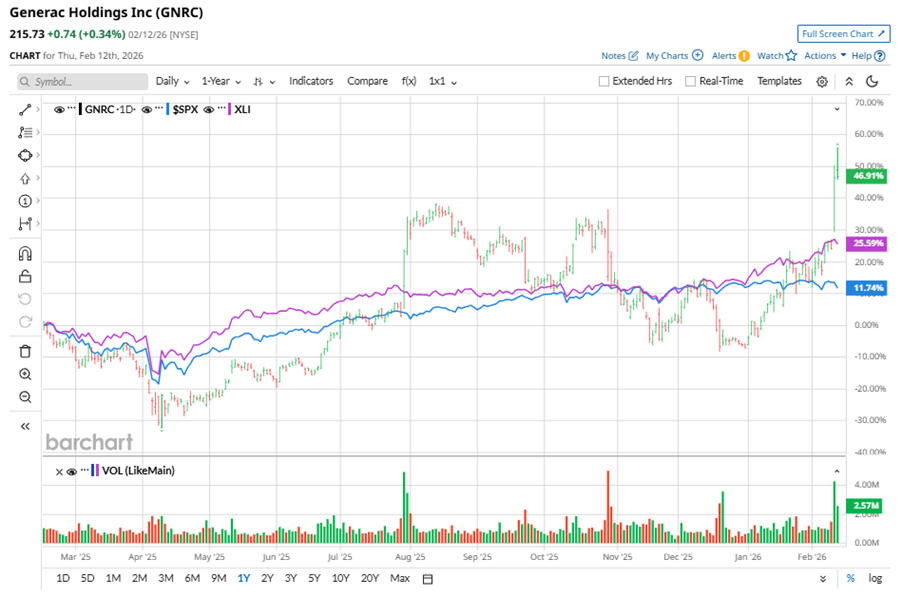The image size is (902, 597).
Task: Click the Alerts exclamation icon
Action: point(744,56)
